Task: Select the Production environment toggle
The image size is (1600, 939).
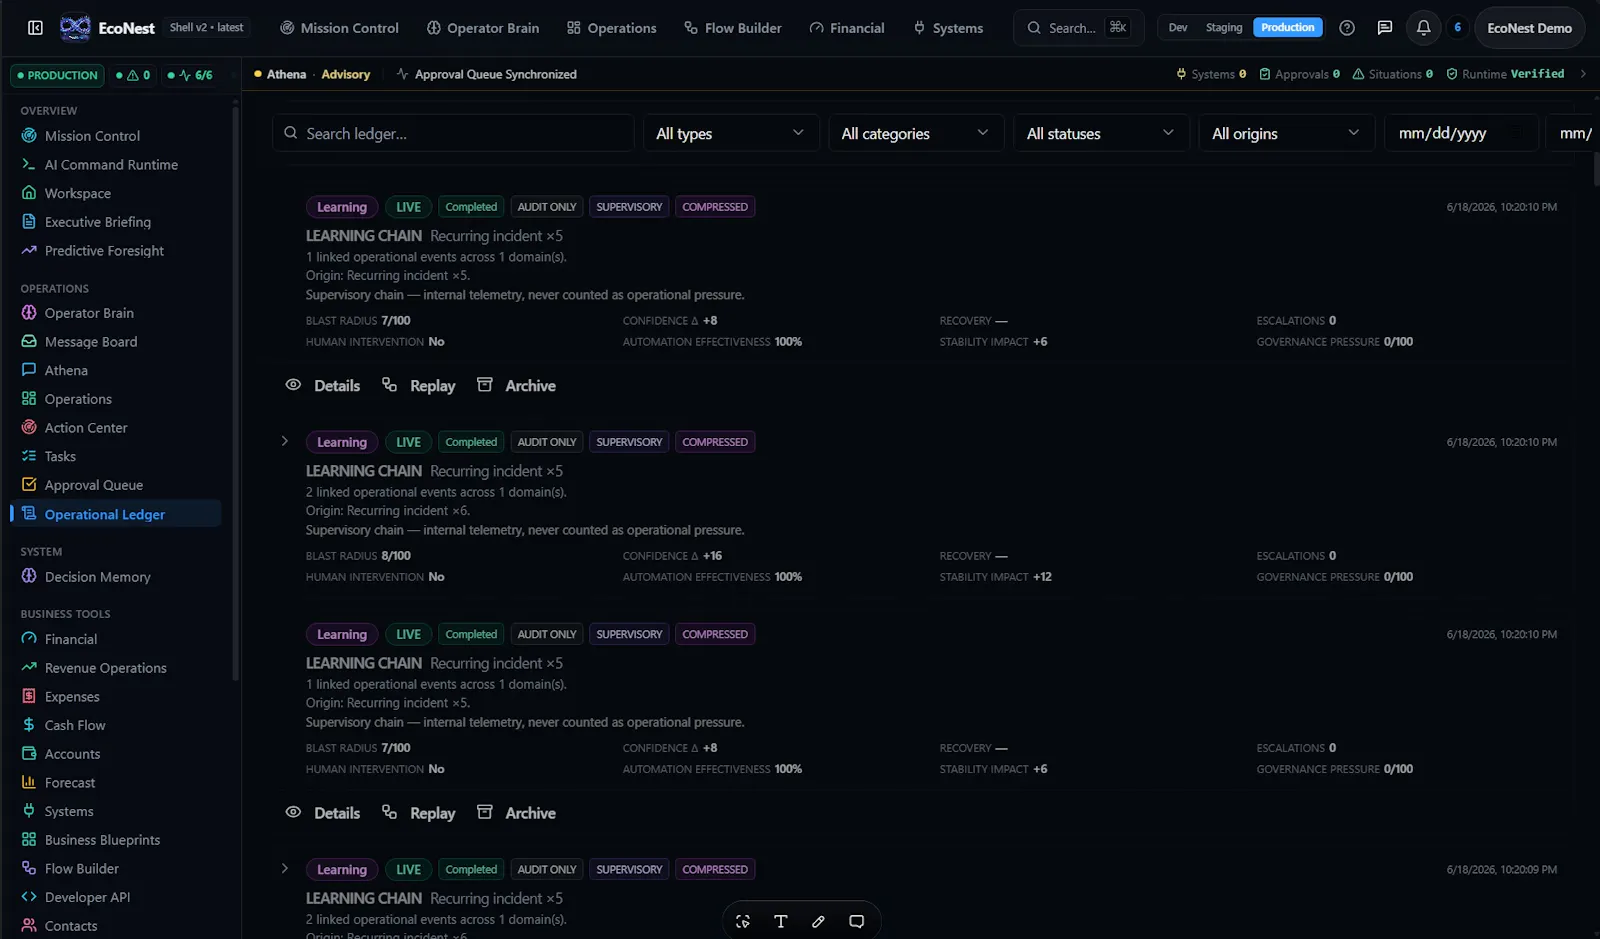Action: (x=1288, y=28)
